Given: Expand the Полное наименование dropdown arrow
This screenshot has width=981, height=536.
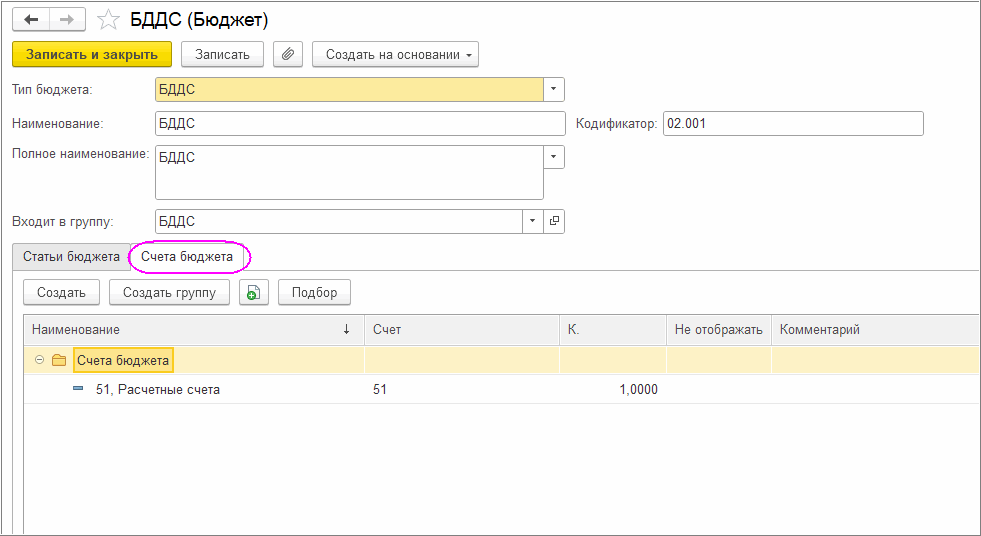Looking at the screenshot, I should pyautogui.click(x=554, y=157).
